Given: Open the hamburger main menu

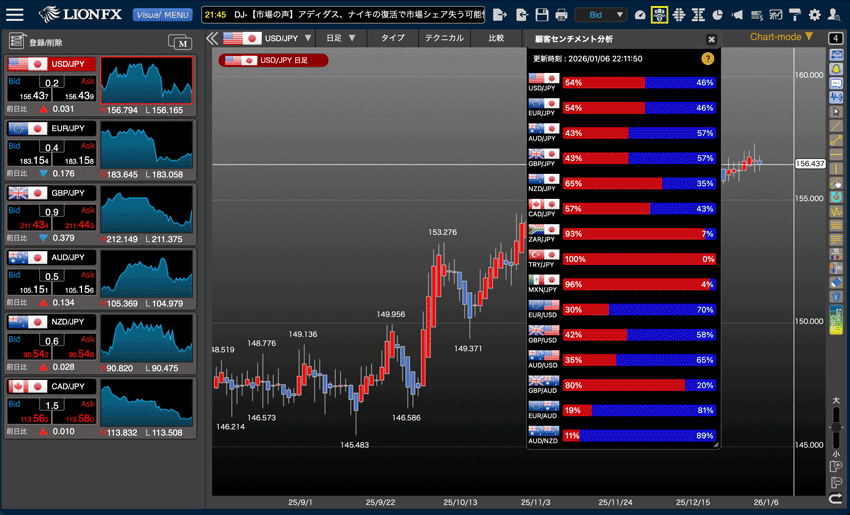Looking at the screenshot, I should (15, 15).
